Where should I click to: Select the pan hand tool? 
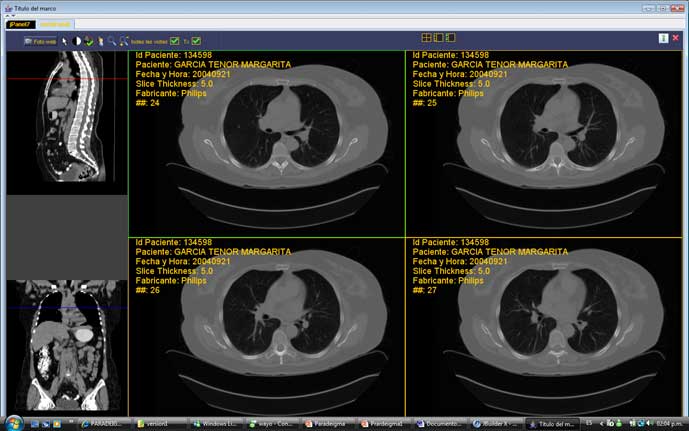100,41
